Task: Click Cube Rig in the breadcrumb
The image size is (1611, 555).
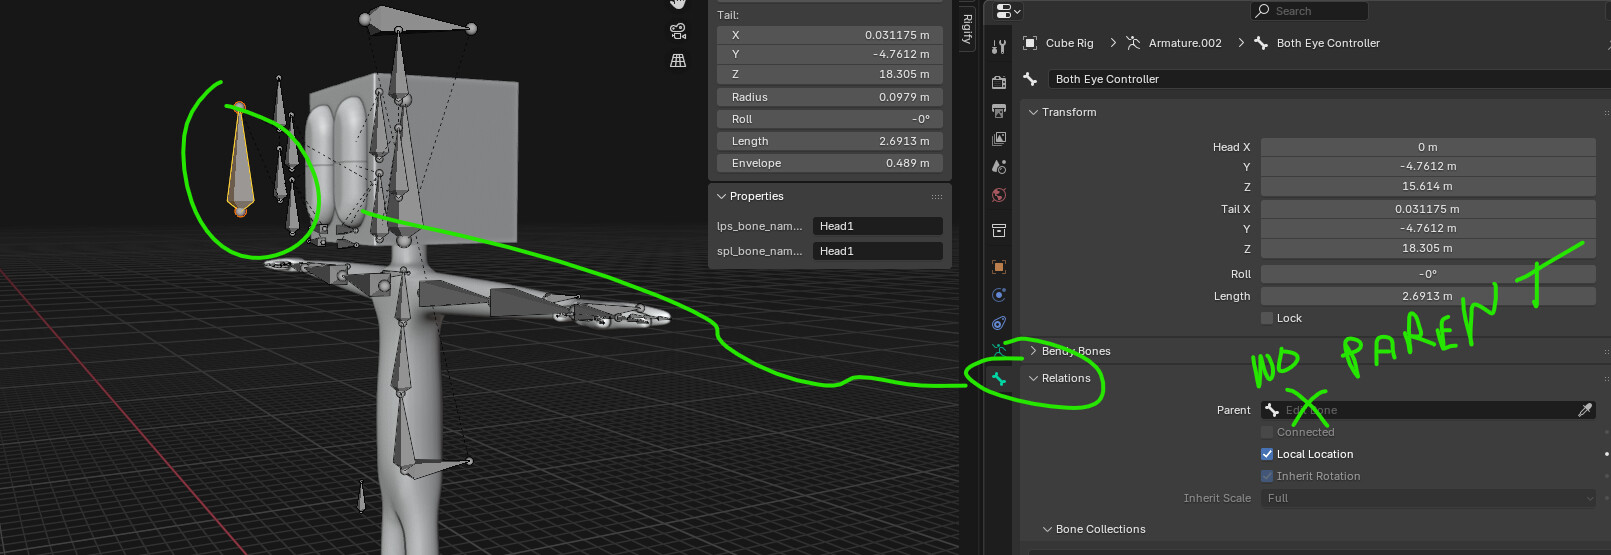Action: (x=1069, y=43)
